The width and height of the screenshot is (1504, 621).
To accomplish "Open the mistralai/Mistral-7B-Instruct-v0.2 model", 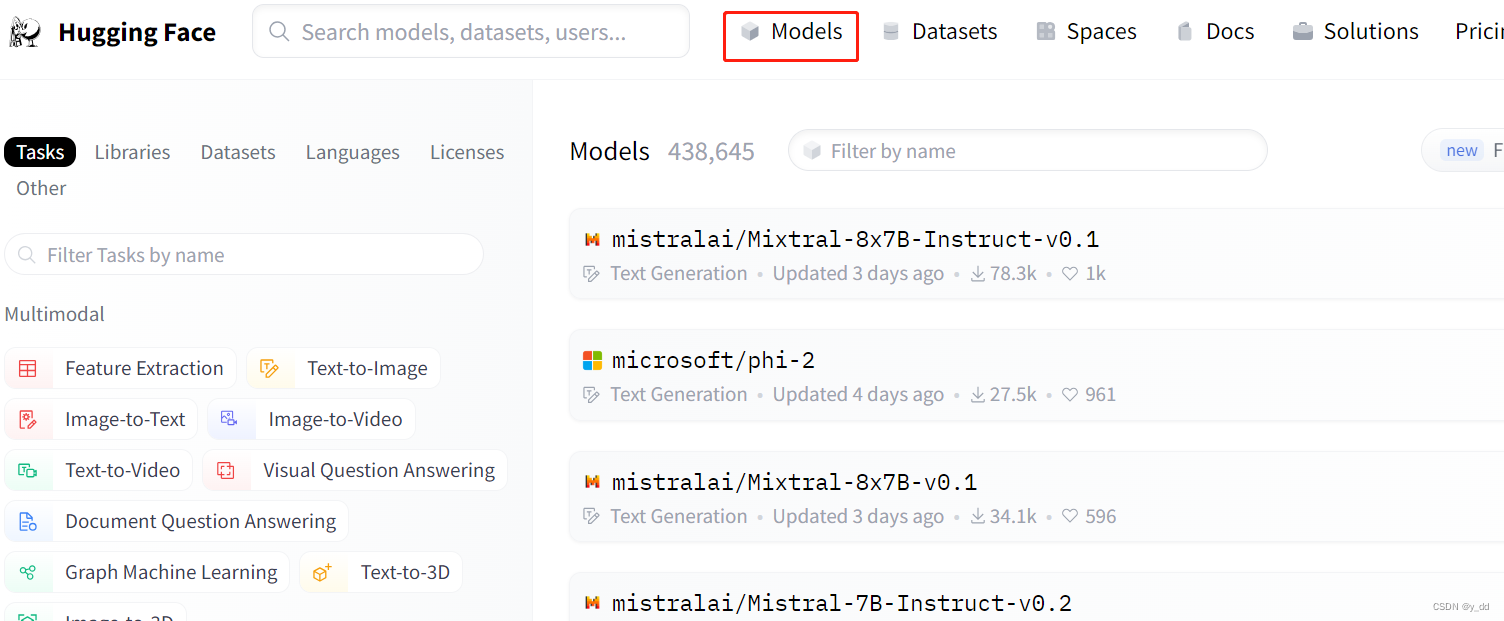I will 842,603.
